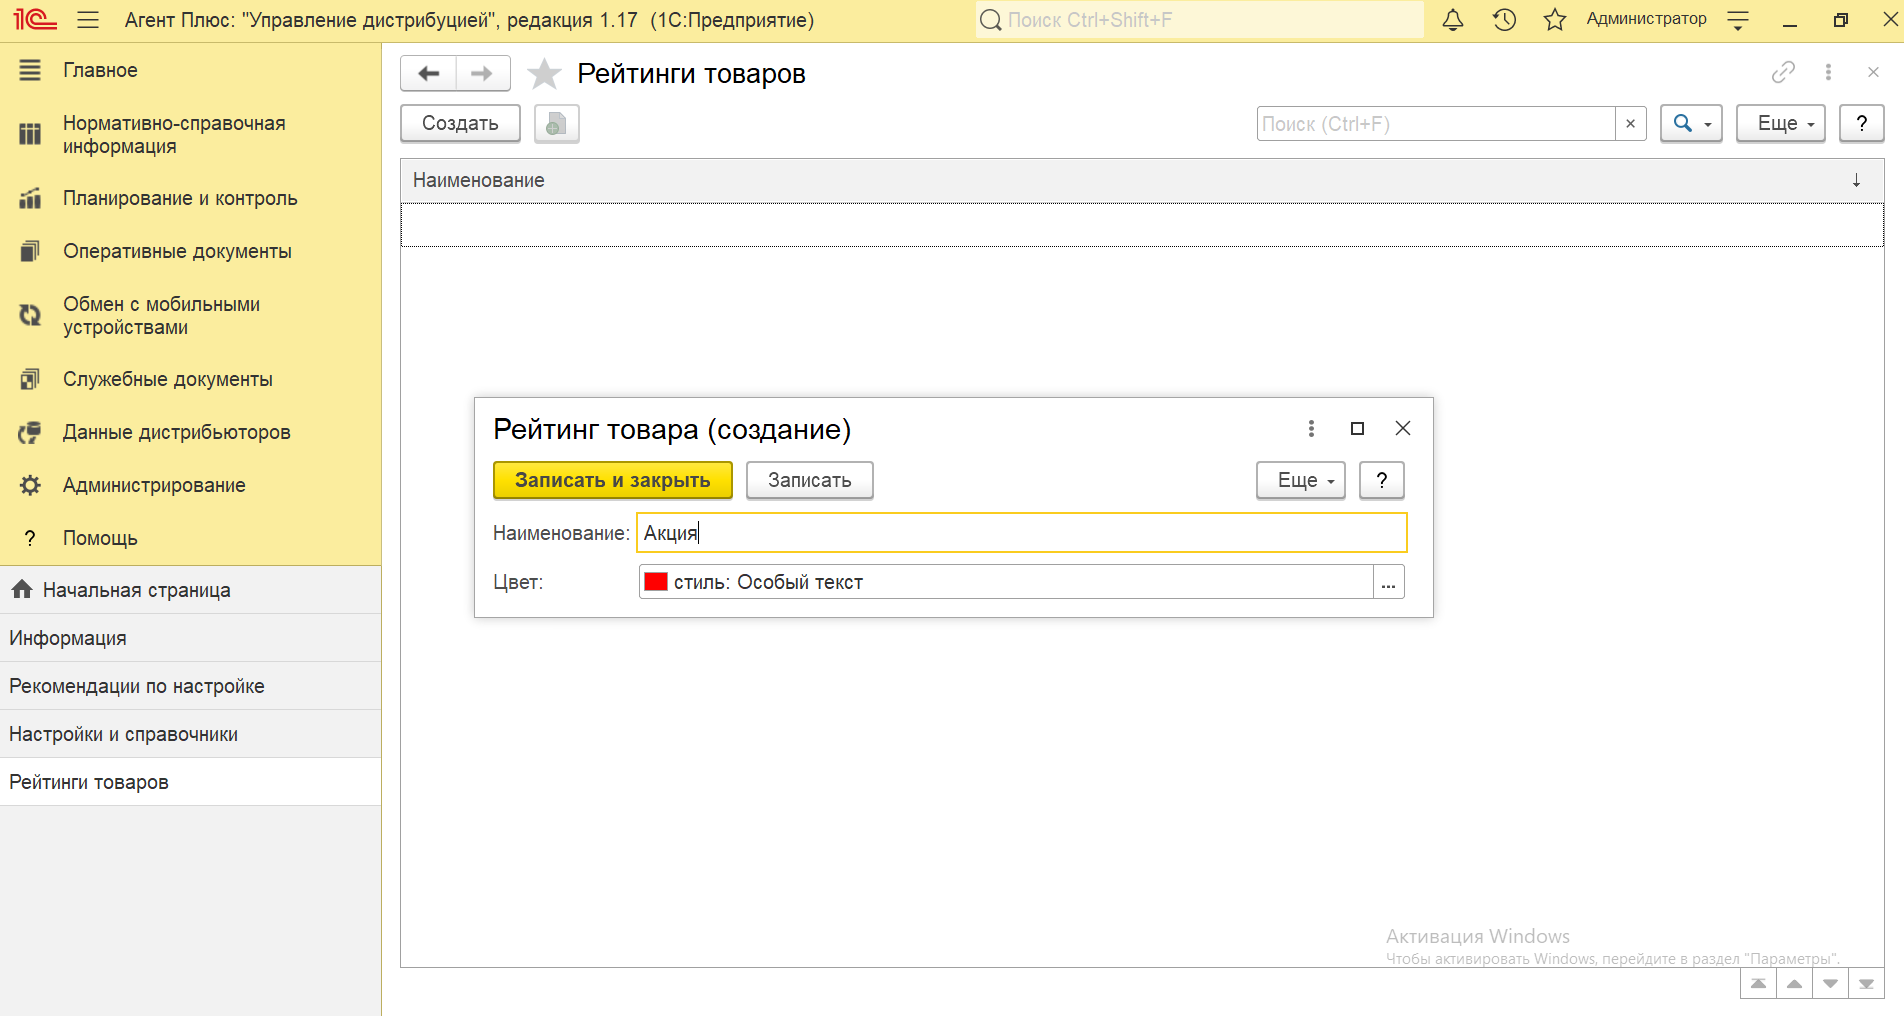This screenshot has height=1016, width=1904.
Task: Click the copy-item icon next to Создать
Action: click(556, 123)
